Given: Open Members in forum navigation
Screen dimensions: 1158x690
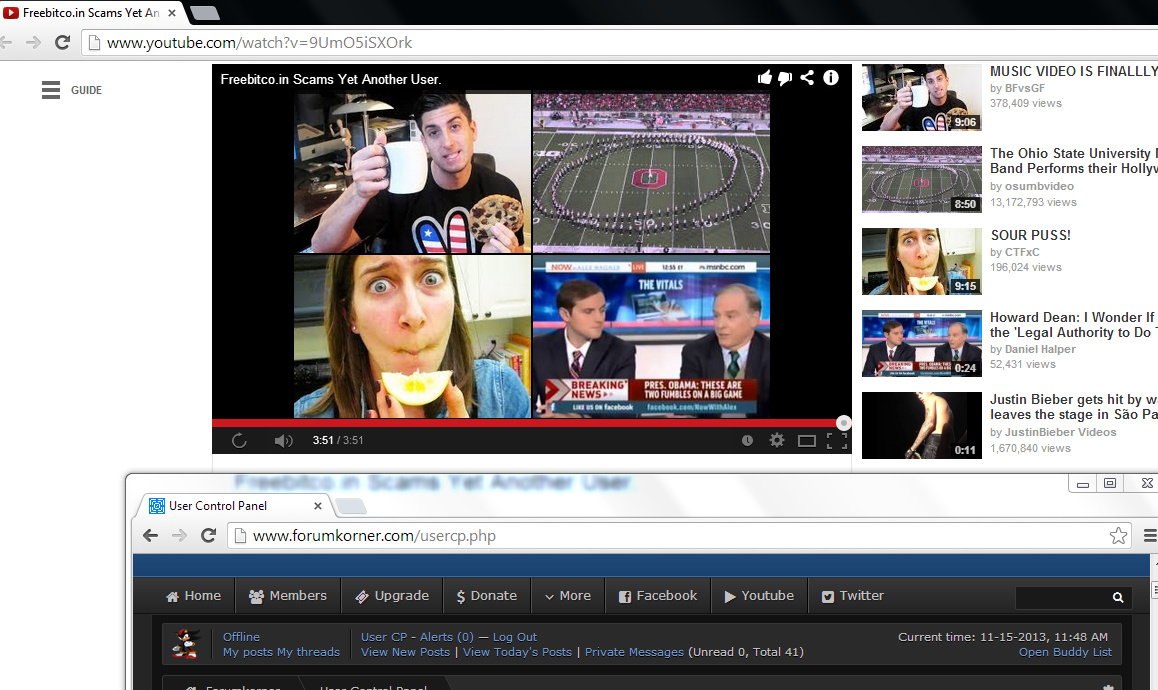Looking at the screenshot, I should click(x=288, y=596).
